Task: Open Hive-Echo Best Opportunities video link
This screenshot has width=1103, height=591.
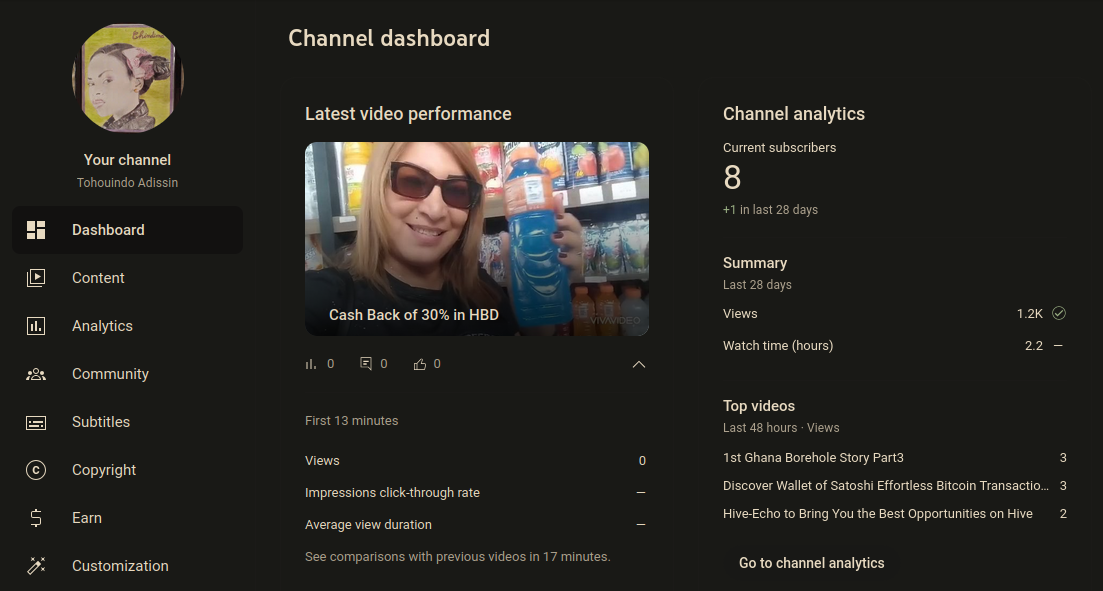Action: pos(878,514)
